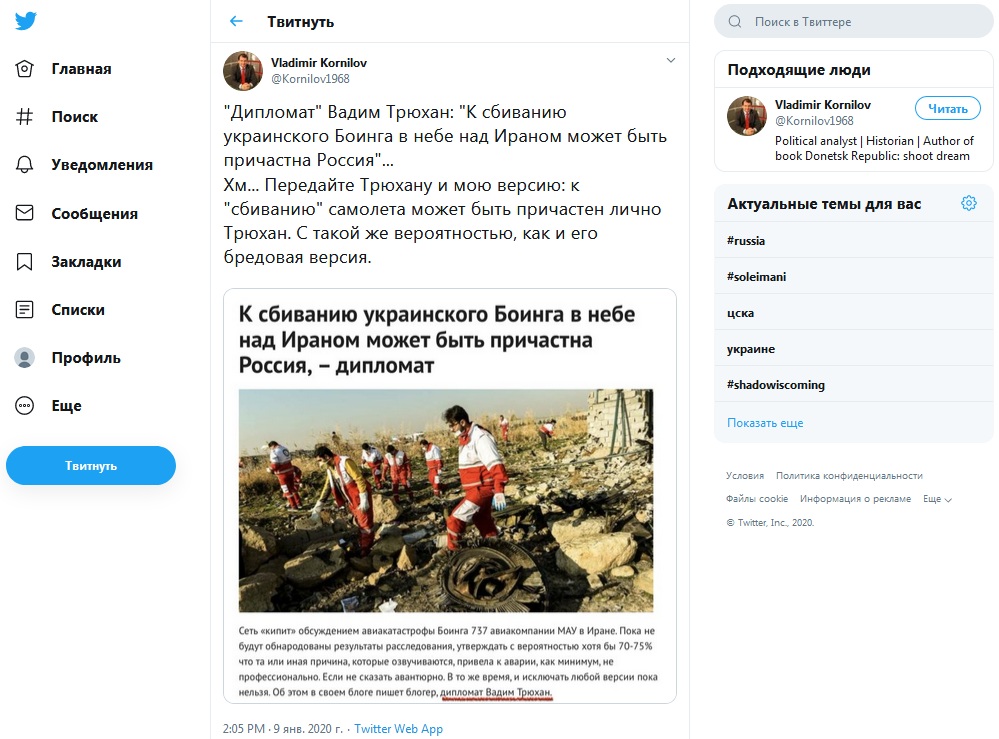Open the tweet options chevron menu
The image size is (999, 739).
pos(671,61)
